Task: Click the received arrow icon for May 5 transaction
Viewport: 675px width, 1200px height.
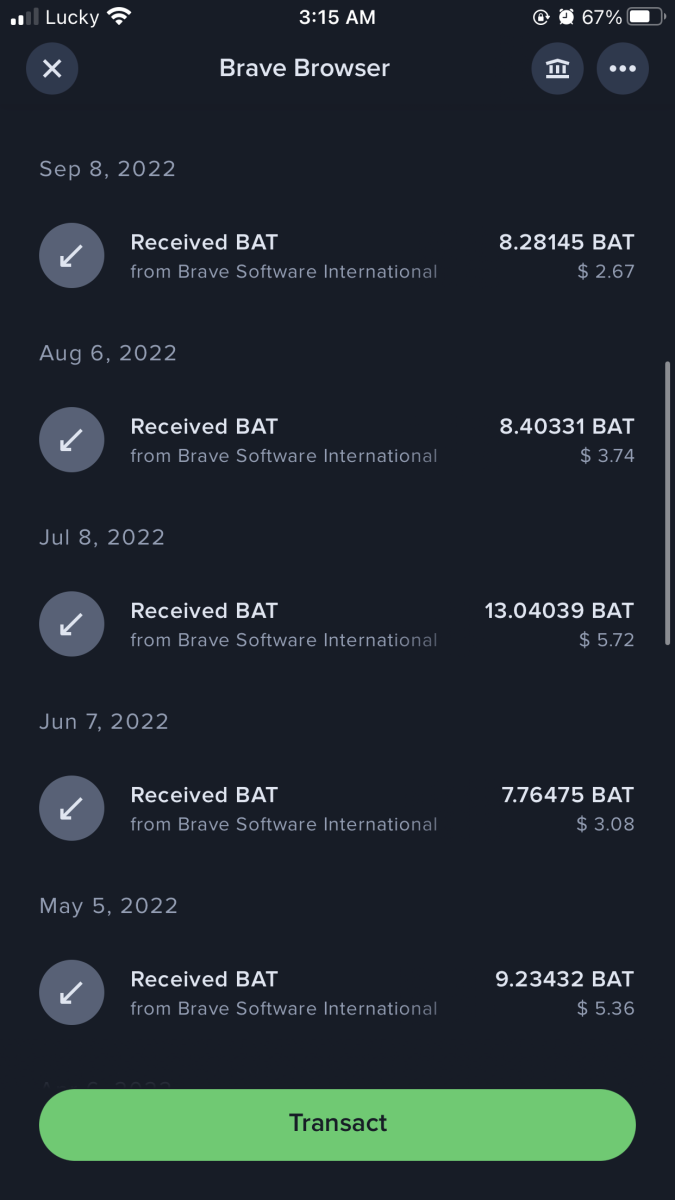Action: [71, 991]
